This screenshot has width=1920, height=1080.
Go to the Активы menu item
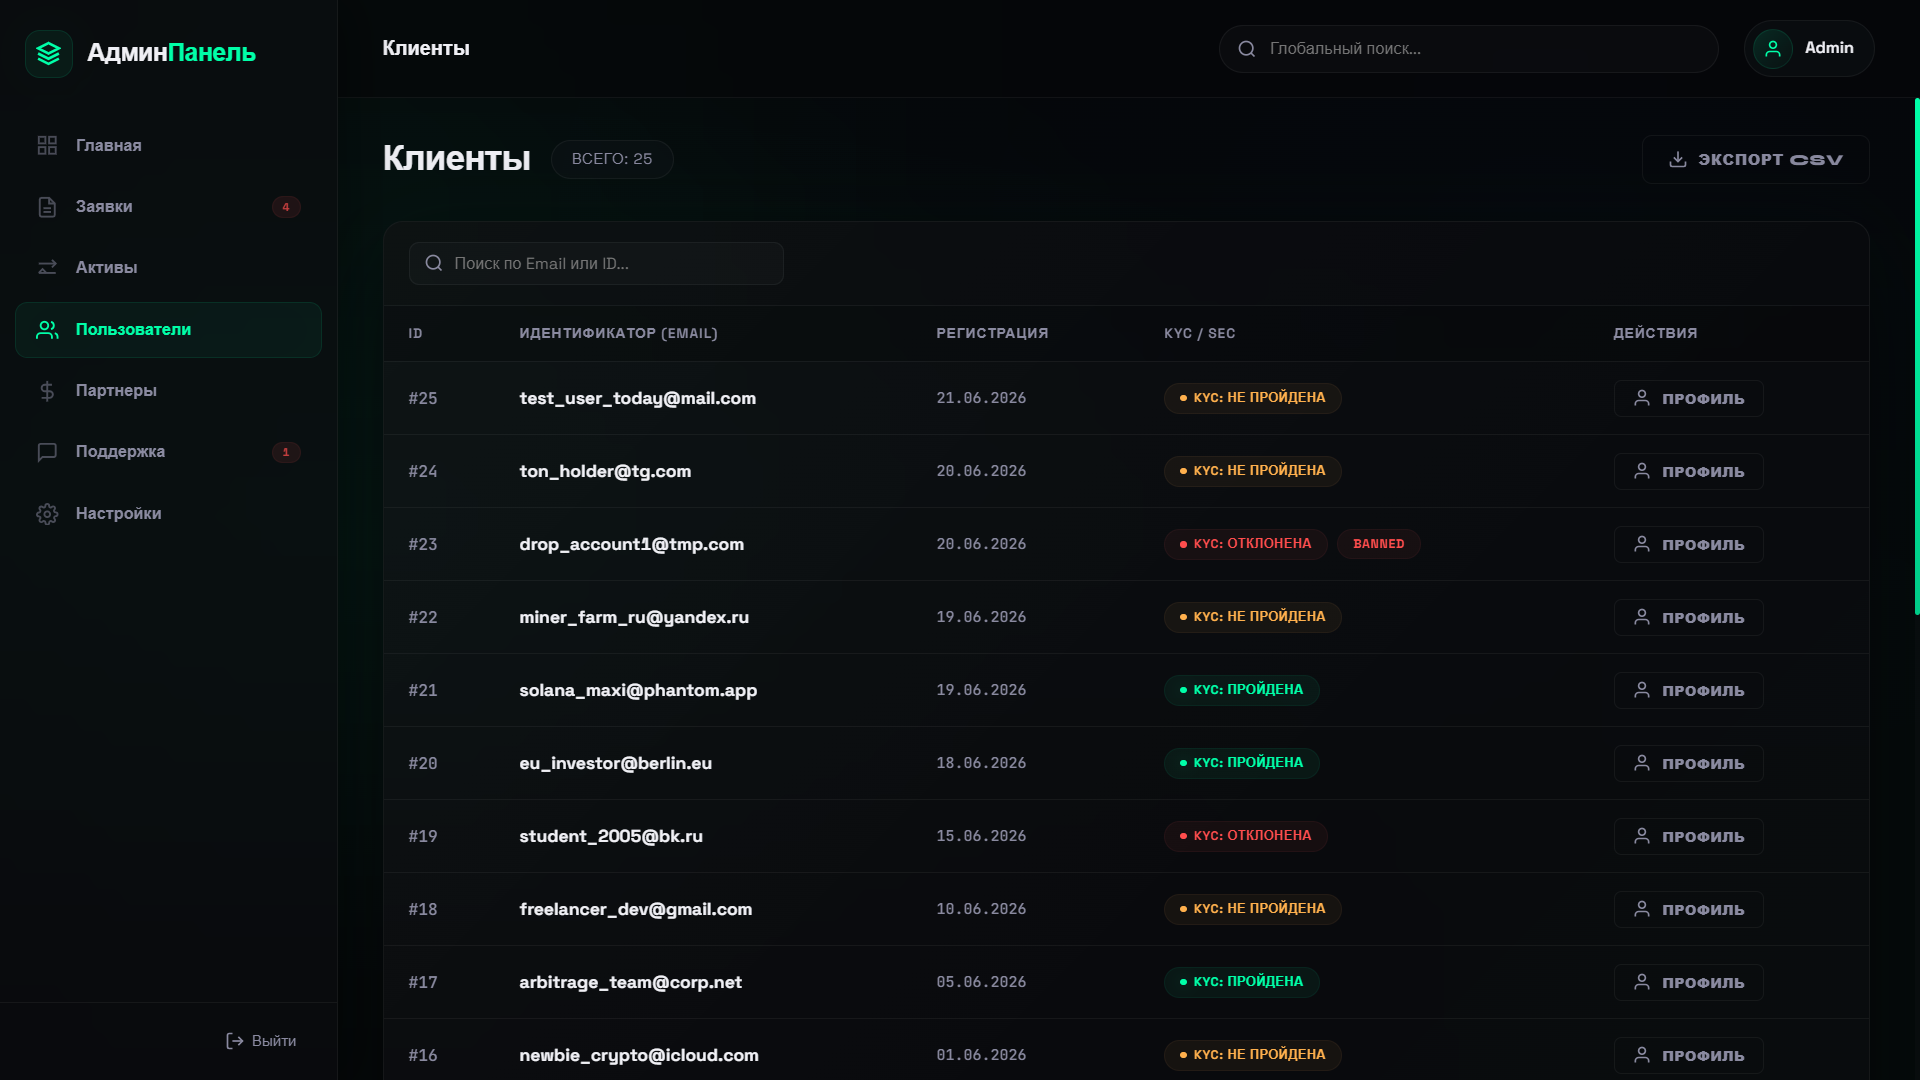168,268
